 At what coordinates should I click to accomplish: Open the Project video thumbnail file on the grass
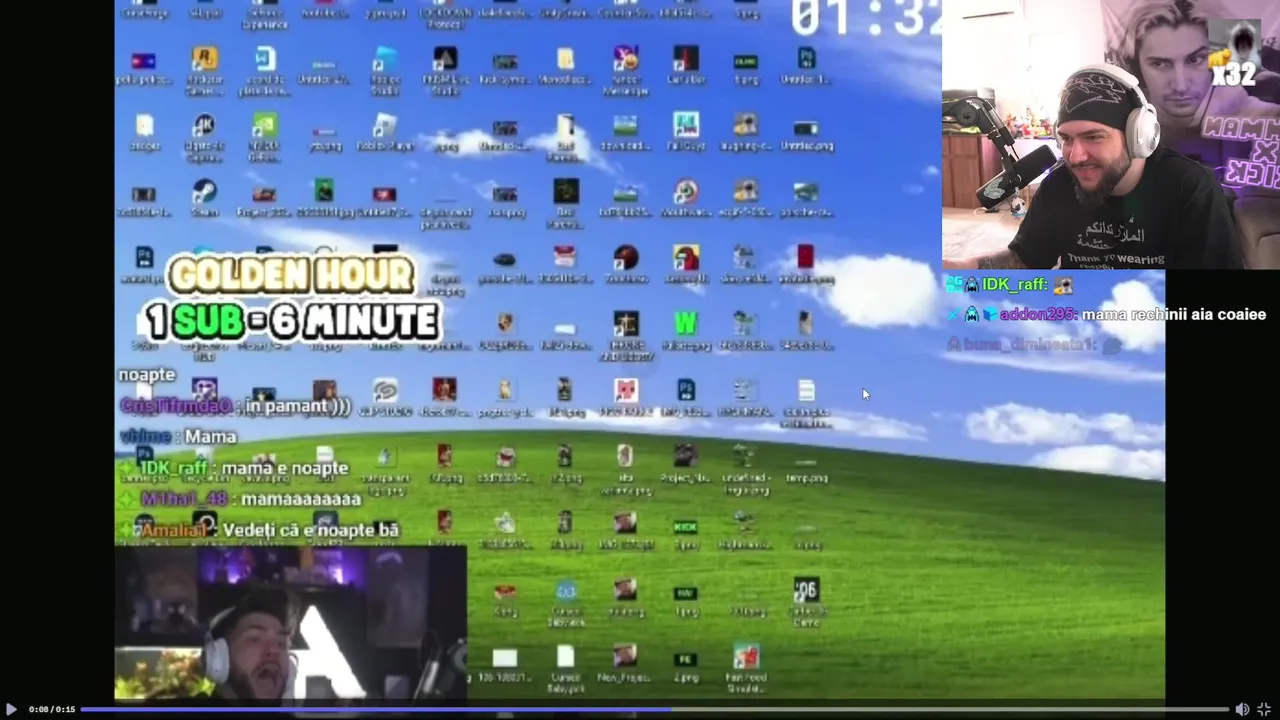pos(685,457)
